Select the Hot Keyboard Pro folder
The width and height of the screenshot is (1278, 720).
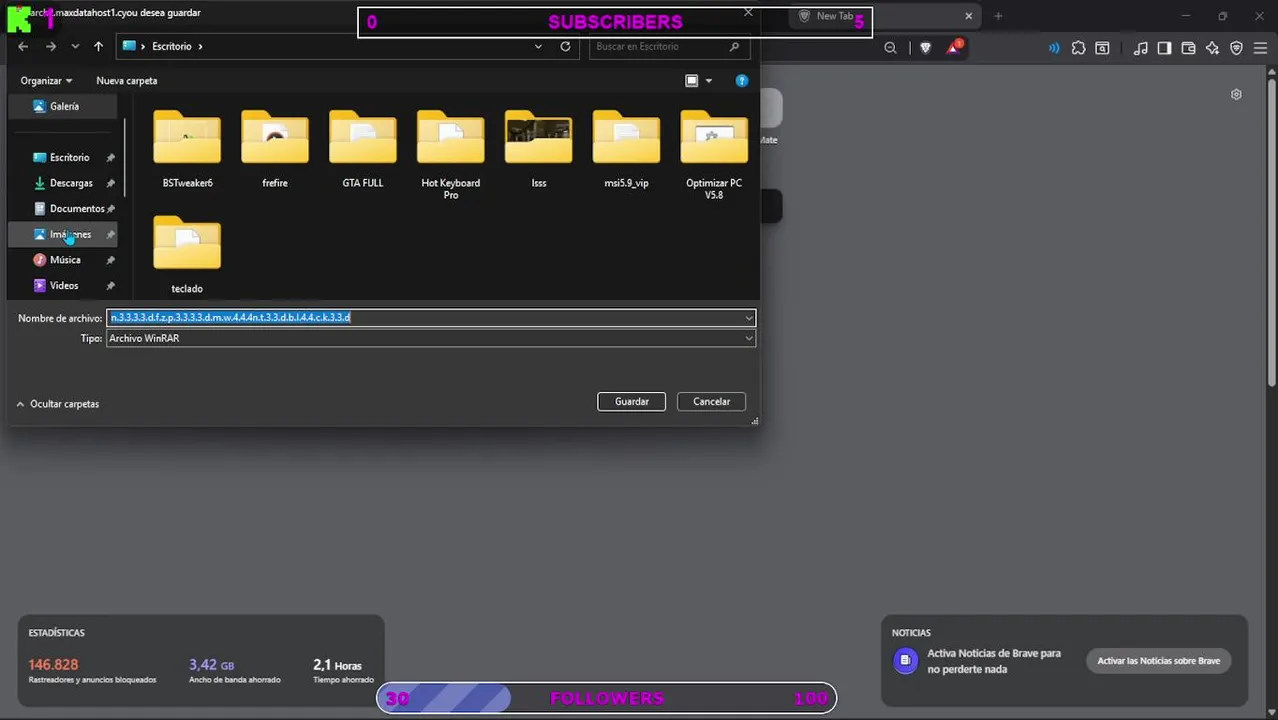point(451,154)
